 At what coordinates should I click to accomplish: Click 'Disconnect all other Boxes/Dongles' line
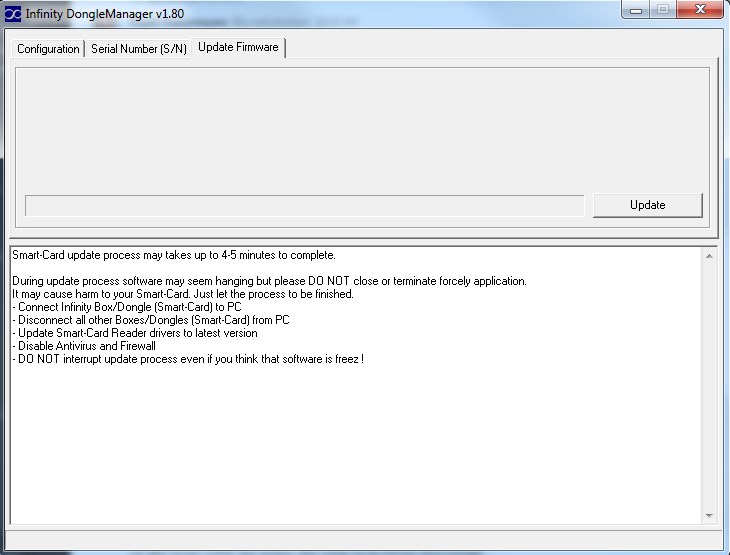[x=151, y=320]
